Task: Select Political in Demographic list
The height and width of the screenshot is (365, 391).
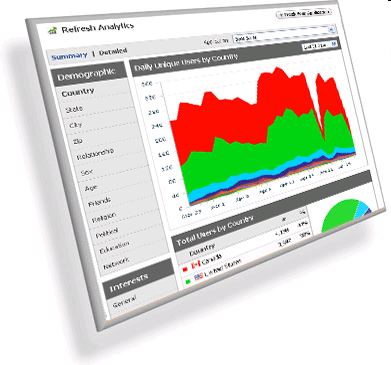Action: coord(107,233)
